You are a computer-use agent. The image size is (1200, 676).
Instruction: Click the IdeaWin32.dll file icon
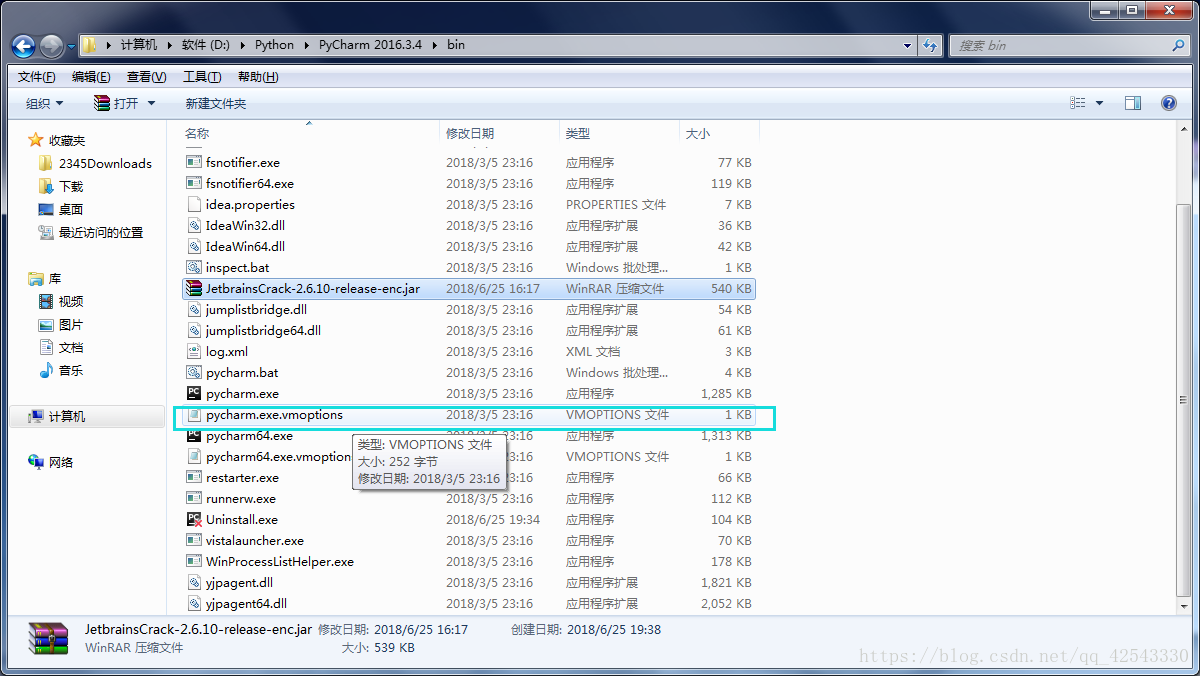coord(195,225)
